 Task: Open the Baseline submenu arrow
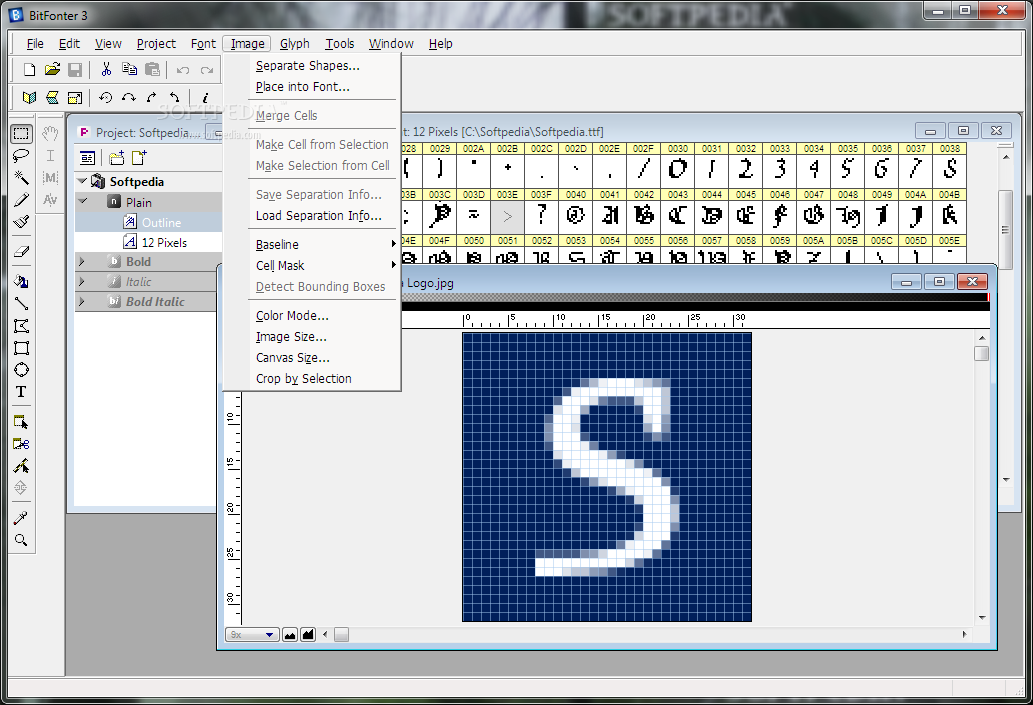393,244
